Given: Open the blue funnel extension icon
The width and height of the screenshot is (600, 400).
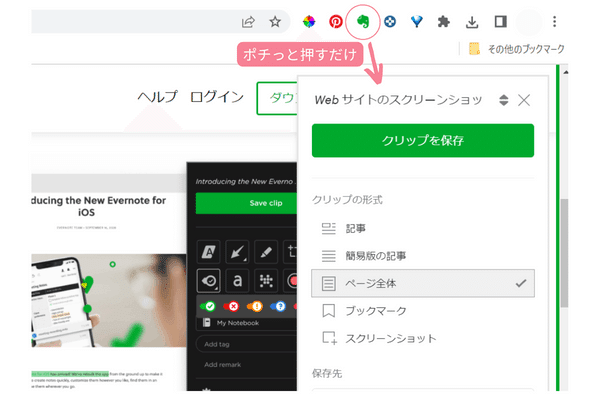Looking at the screenshot, I should pyautogui.click(x=417, y=22).
